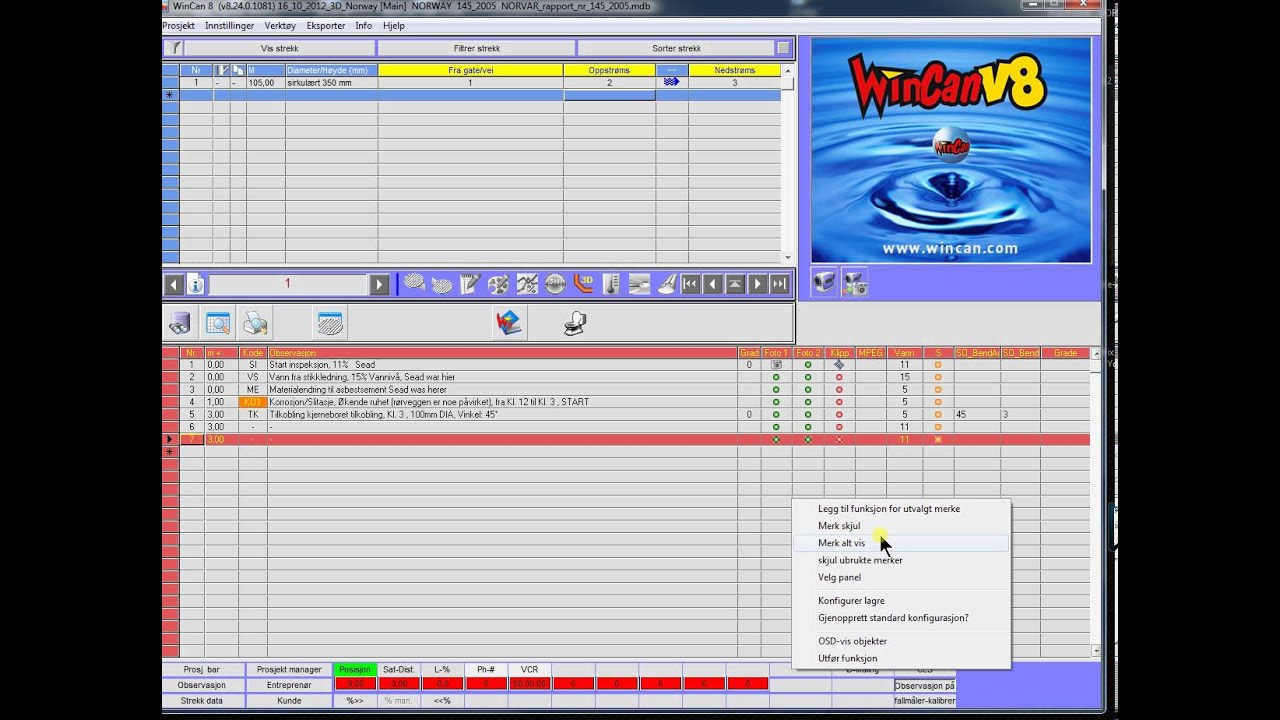Click the hatched pipe window icon
The image size is (1280, 720).
(330, 323)
